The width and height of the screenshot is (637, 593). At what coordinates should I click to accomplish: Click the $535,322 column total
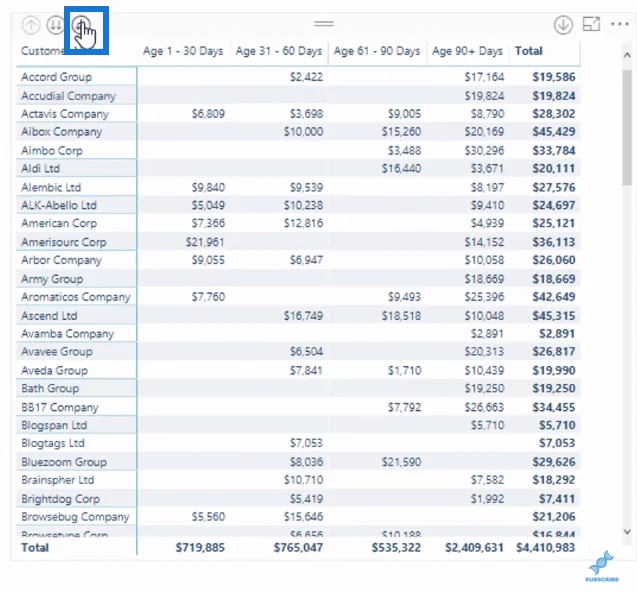(396, 548)
